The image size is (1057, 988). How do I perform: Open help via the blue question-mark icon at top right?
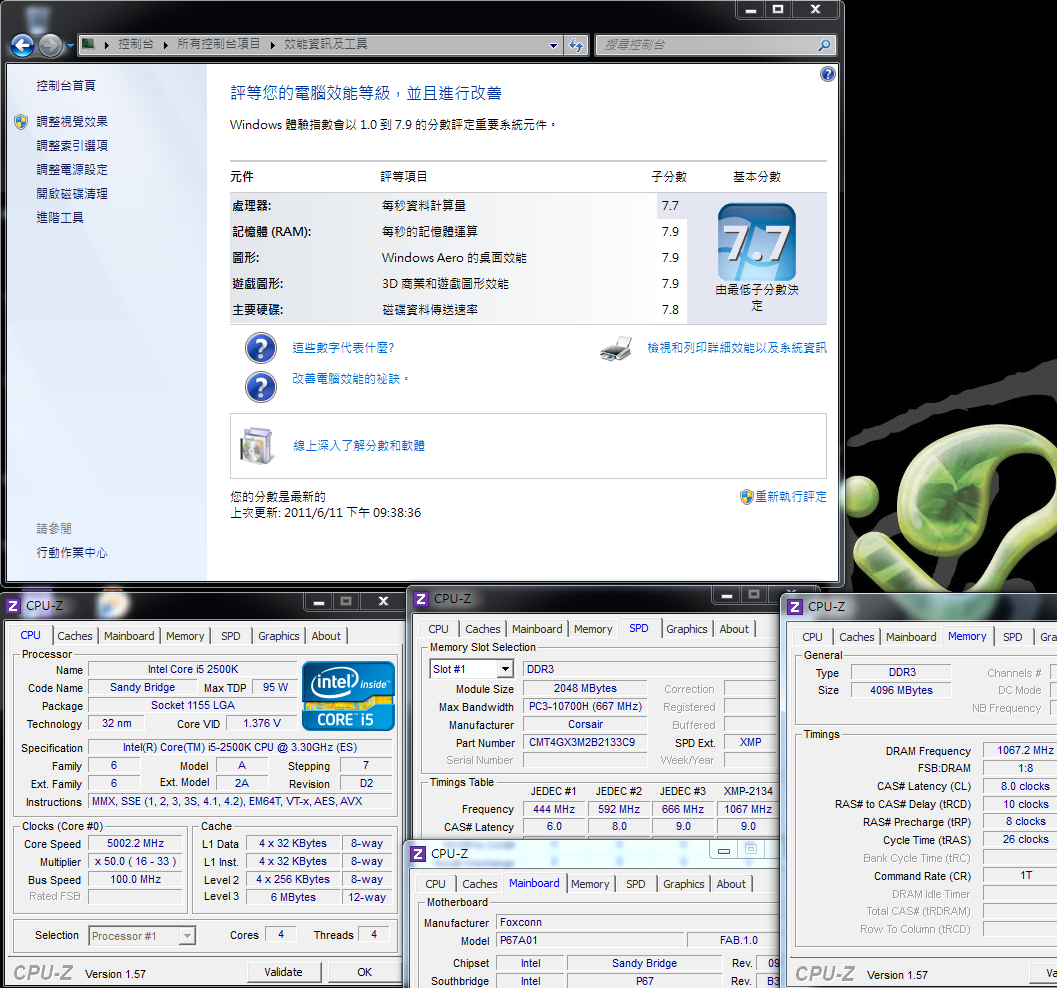coord(828,74)
